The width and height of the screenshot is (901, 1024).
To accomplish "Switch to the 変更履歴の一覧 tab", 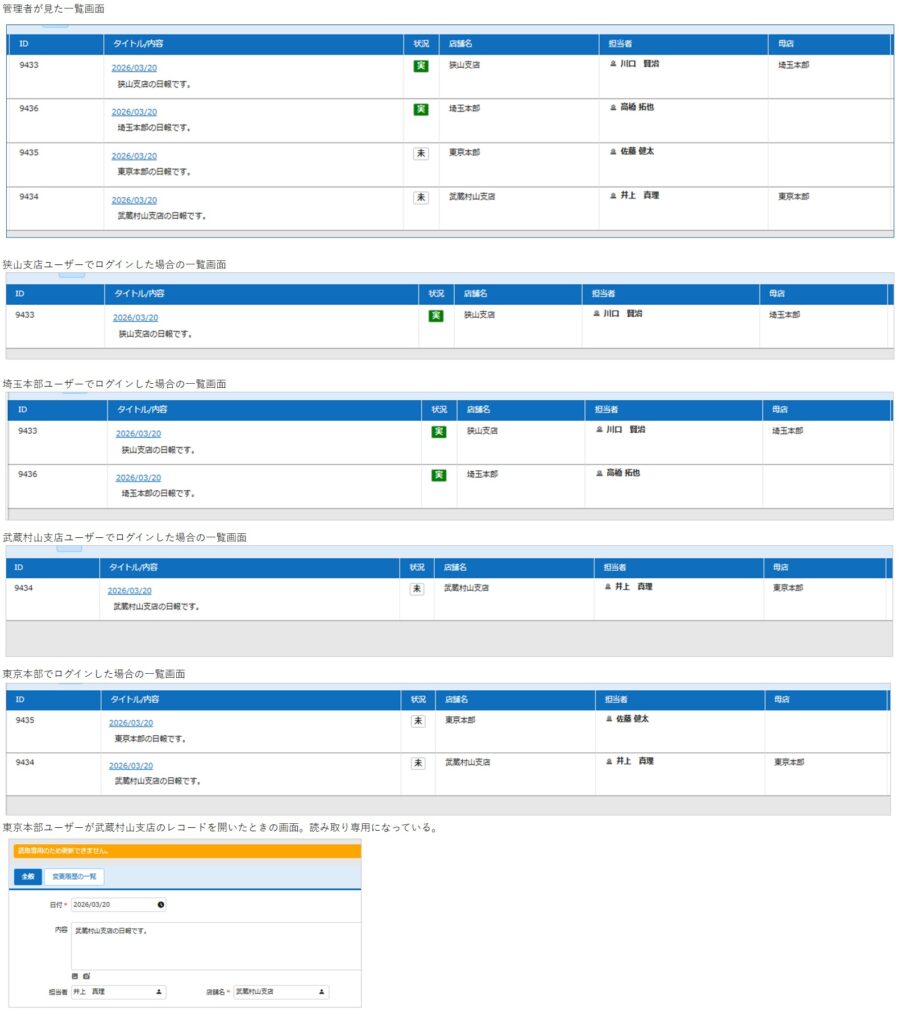I will (75, 876).
